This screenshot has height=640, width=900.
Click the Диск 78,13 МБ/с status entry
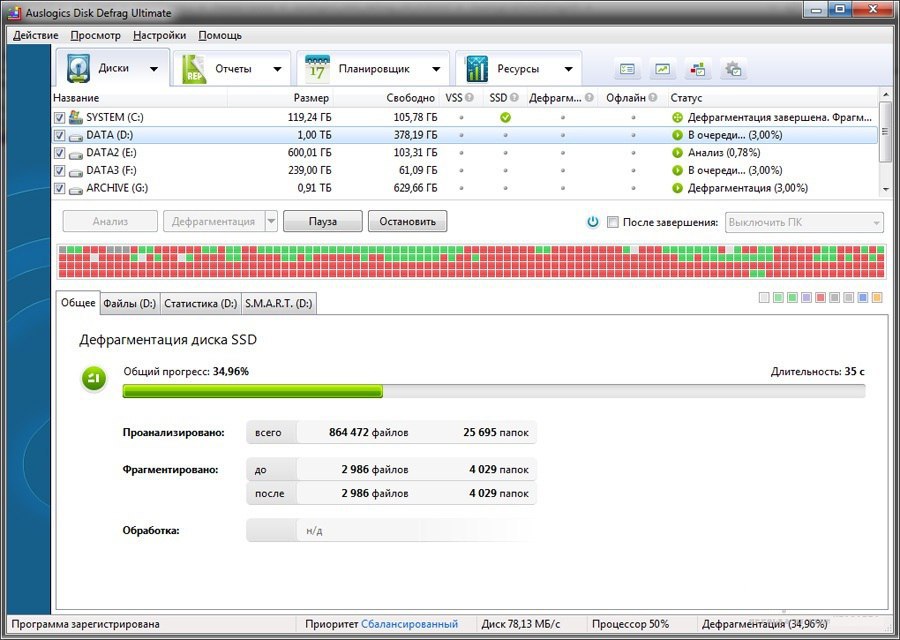[x=521, y=624]
